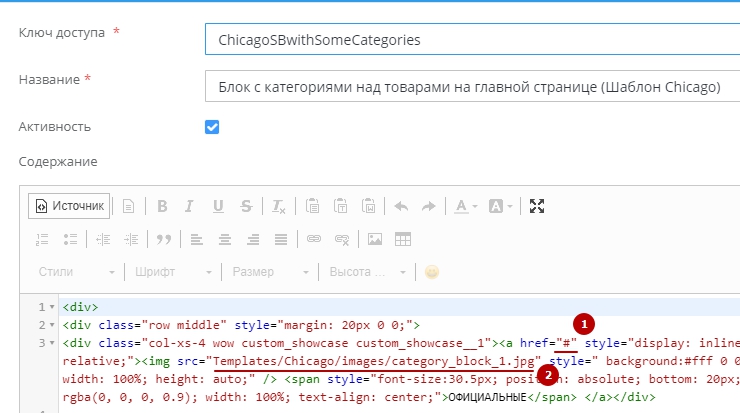The image size is (740, 413).
Task: Toggle italic formatting in the editor
Action: coord(189,206)
